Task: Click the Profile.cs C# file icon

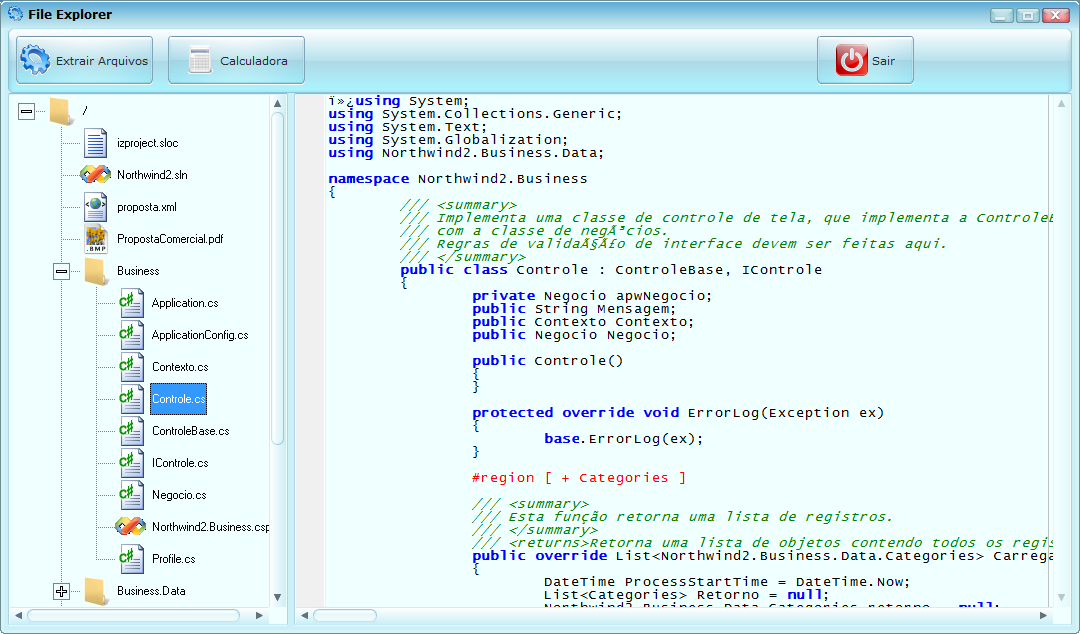Action: [x=131, y=559]
